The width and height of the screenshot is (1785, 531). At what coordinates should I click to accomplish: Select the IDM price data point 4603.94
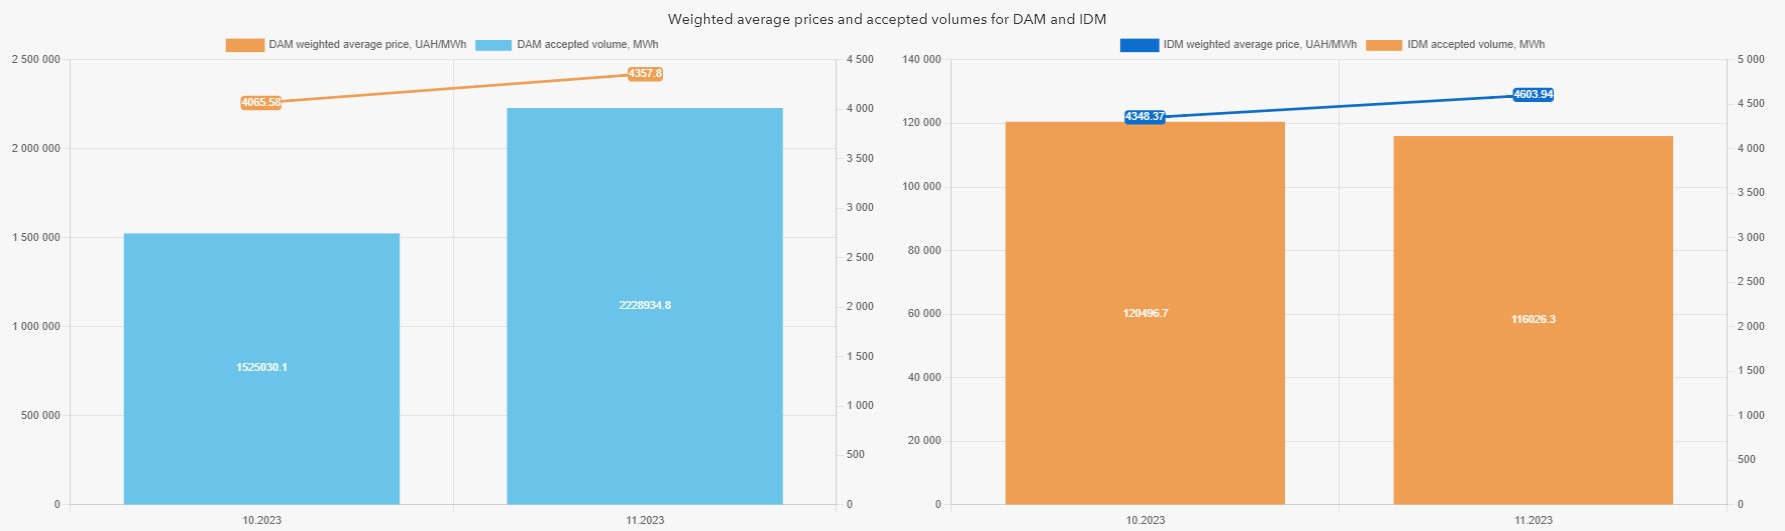[1533, 95]
